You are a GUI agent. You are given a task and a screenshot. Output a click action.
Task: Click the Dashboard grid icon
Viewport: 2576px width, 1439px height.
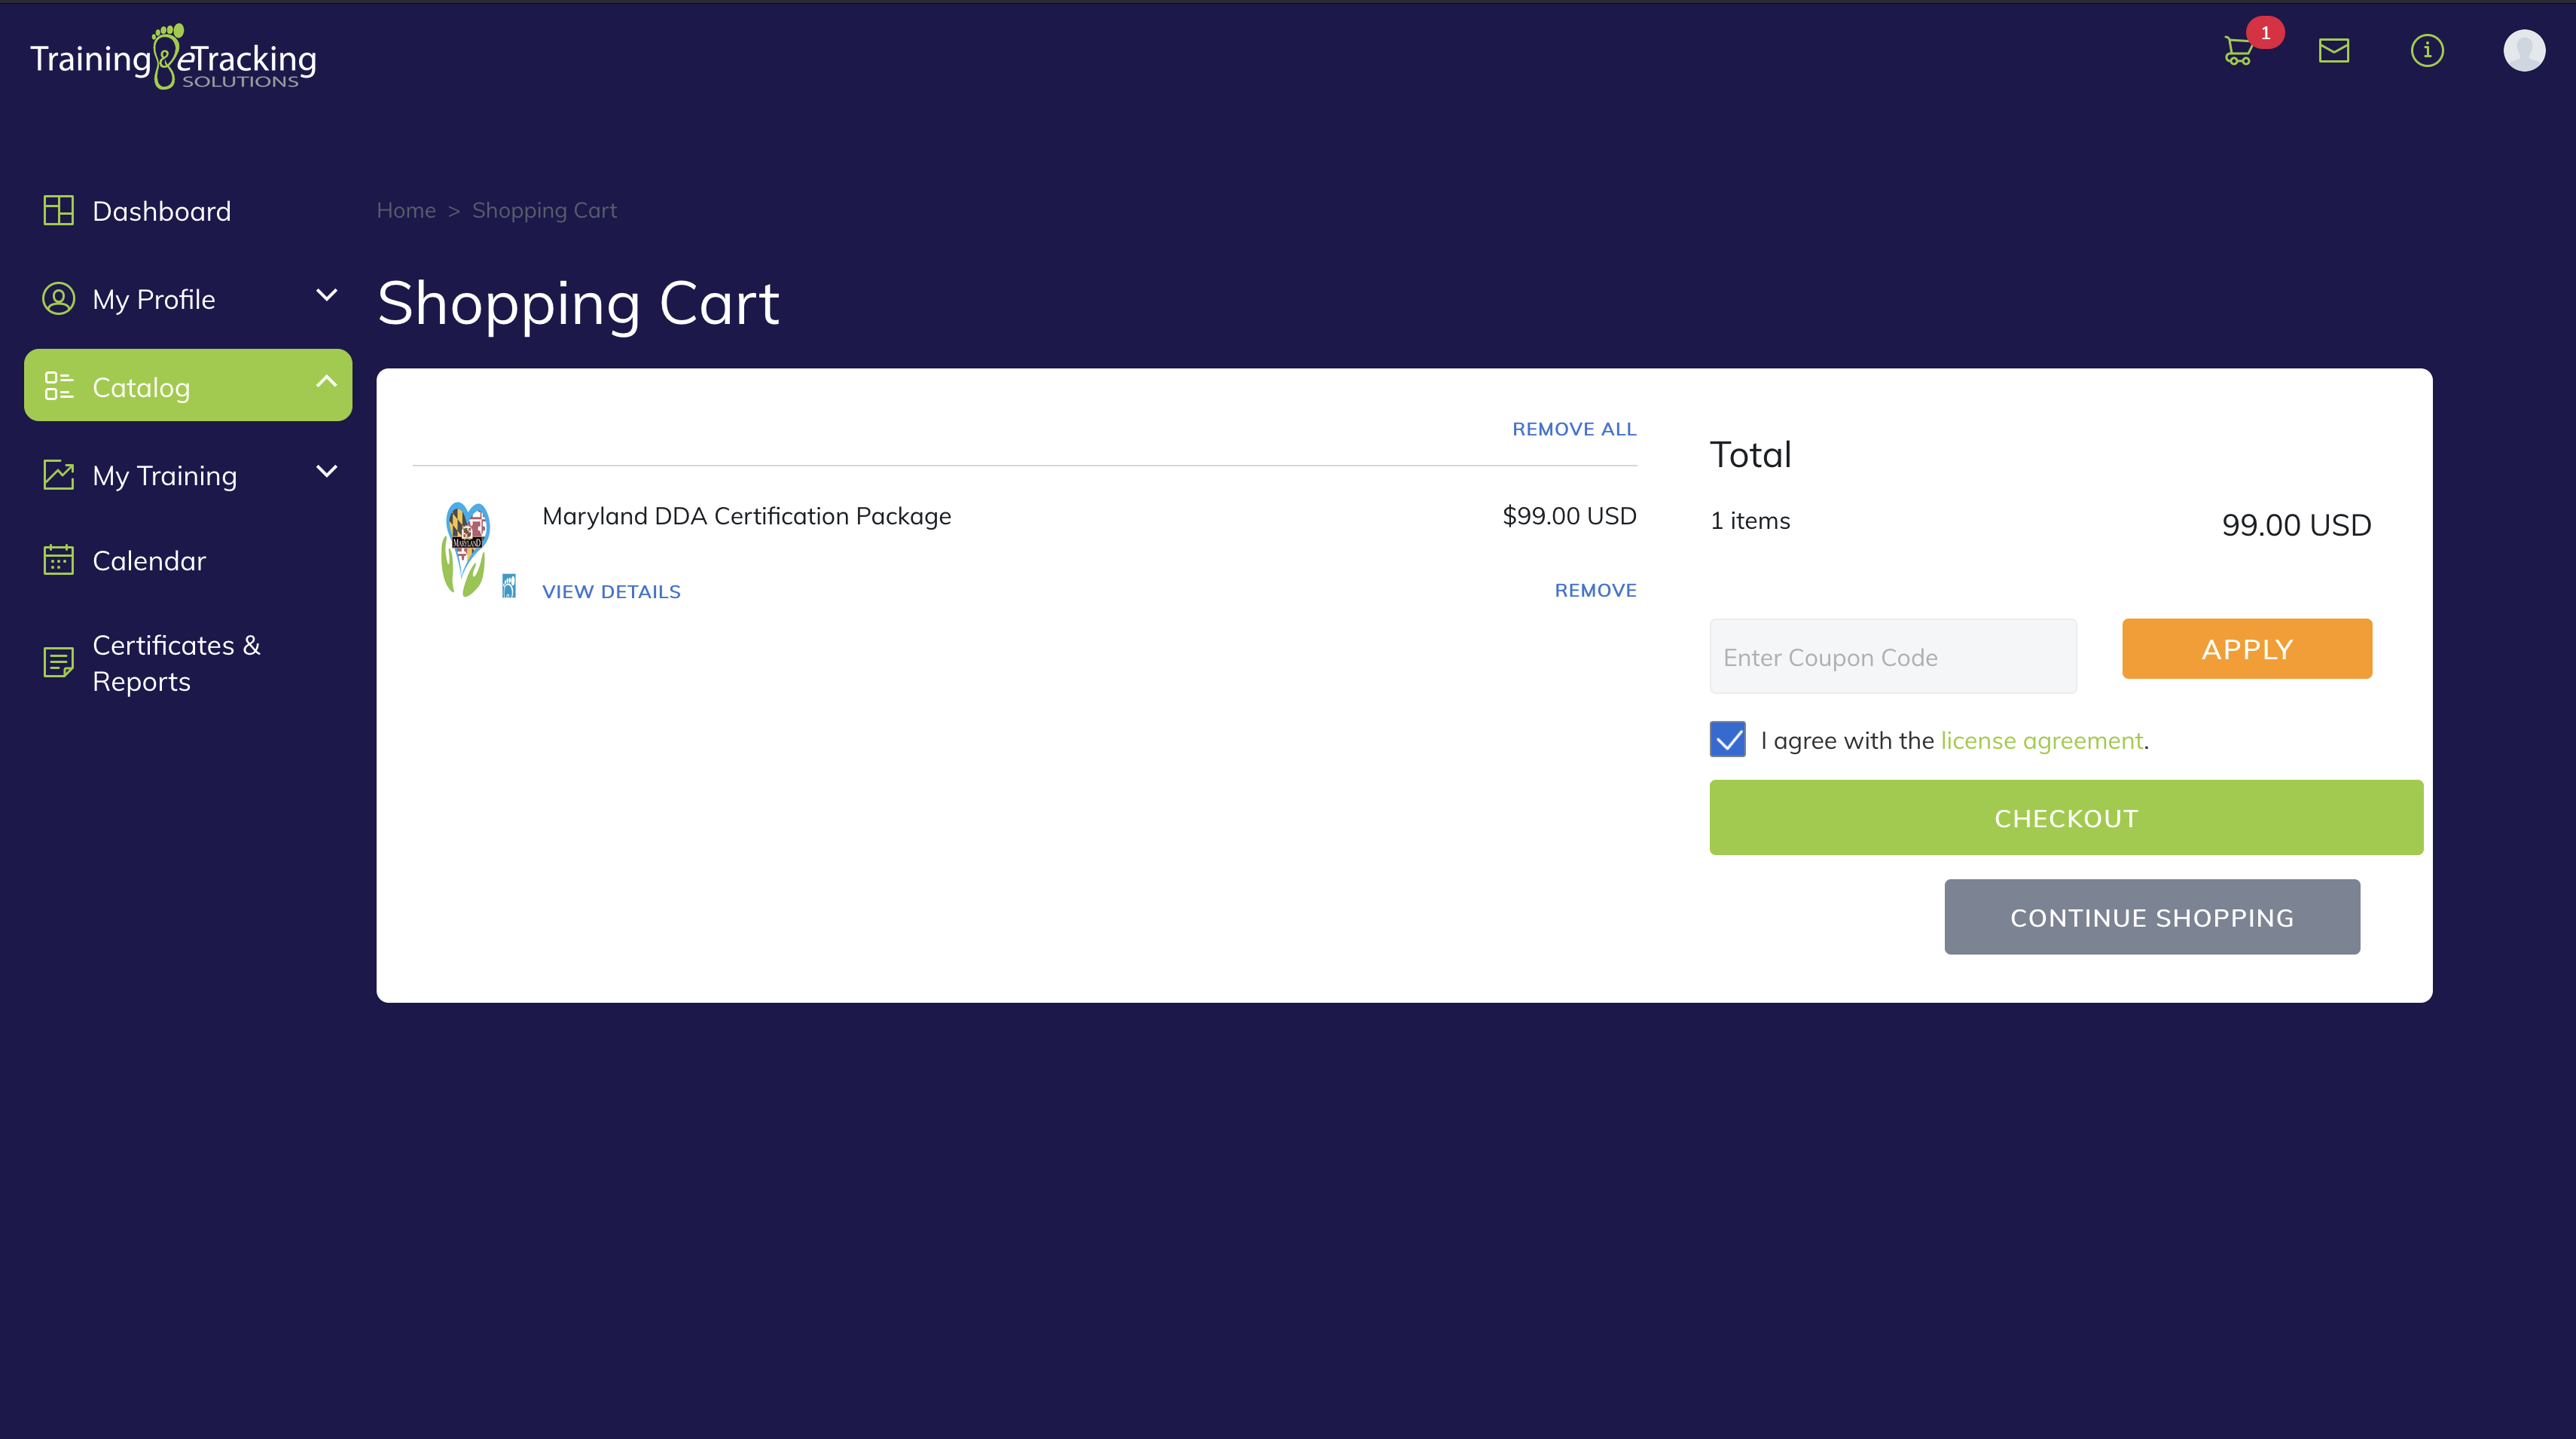pos(58,210)
